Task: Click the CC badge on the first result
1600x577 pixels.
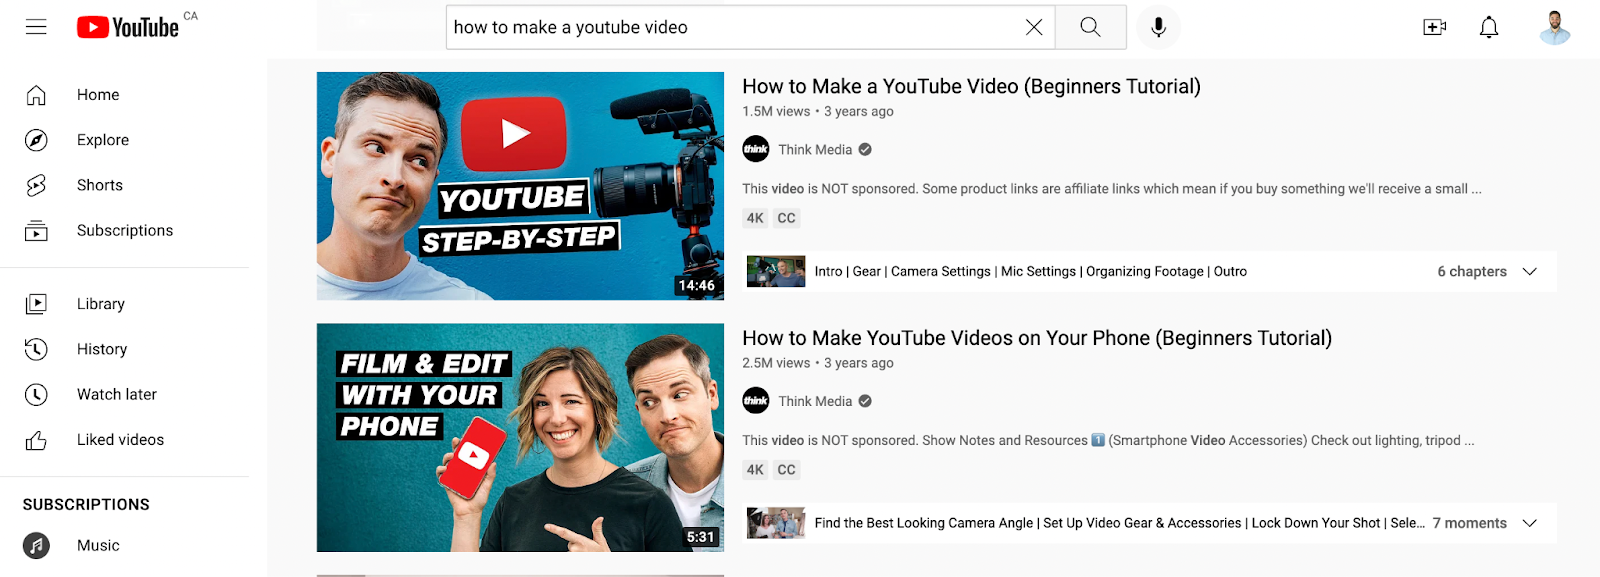Action: pyautogui.click(x=787, y=218)
